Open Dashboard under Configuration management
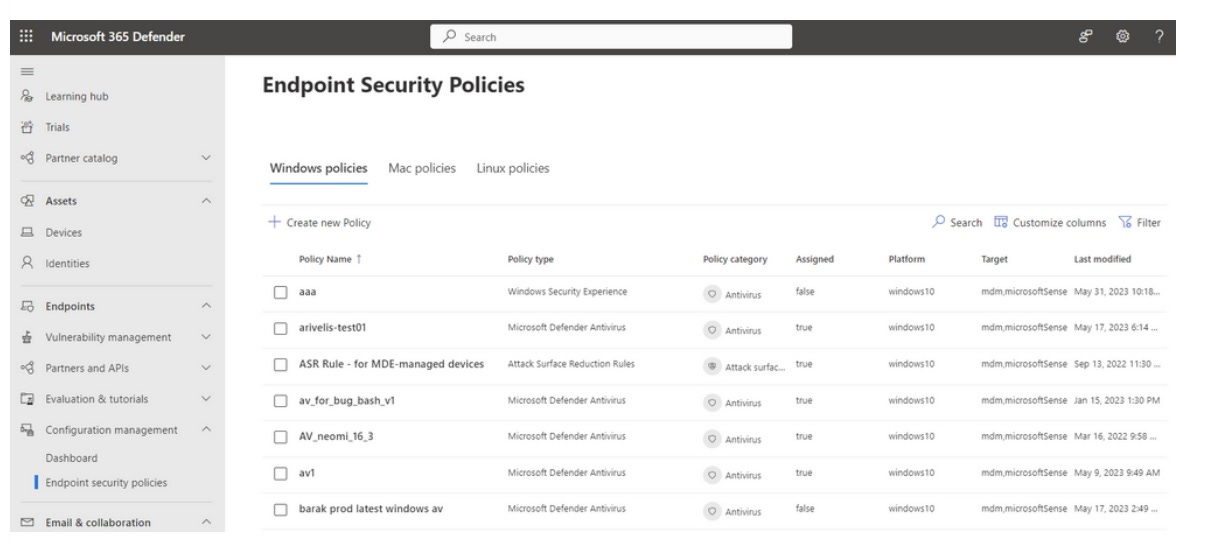 tap(71, 458)
